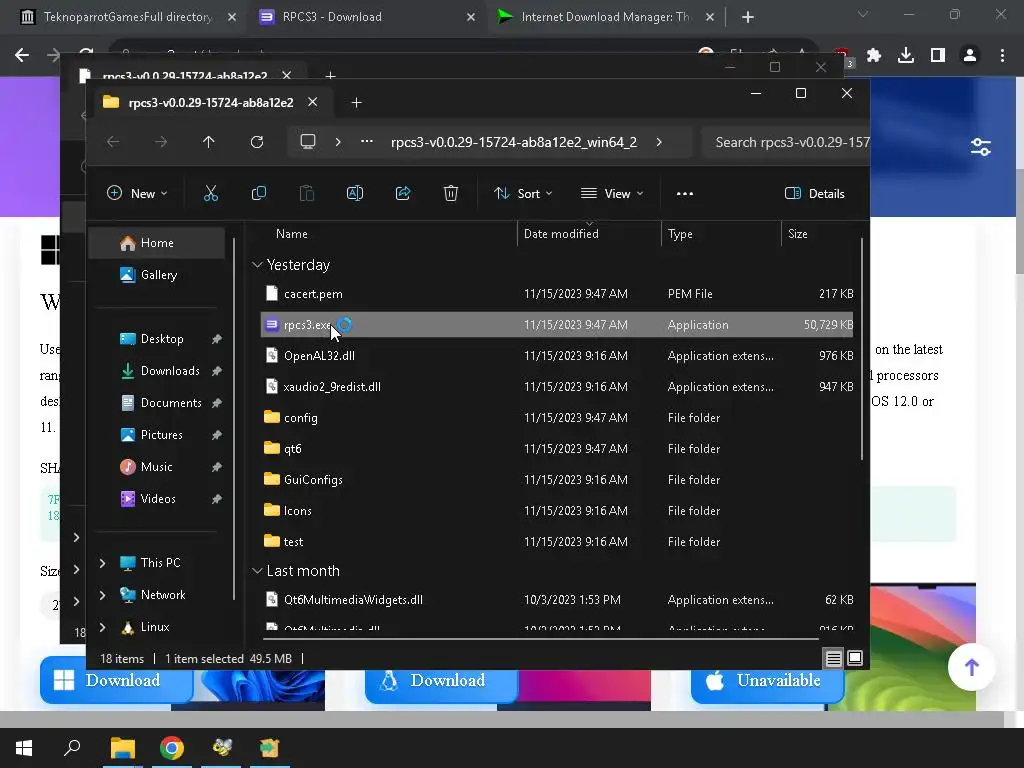The height and width of the screenshot is (768, 1024).
Task: Open the Sort dropdown
Action: tap(523, 193)
